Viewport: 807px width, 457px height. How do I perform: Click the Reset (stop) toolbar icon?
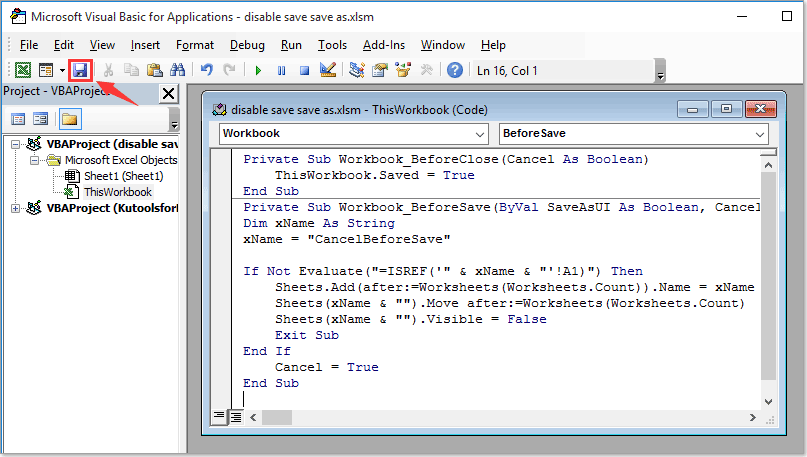[x=302, y=70]
